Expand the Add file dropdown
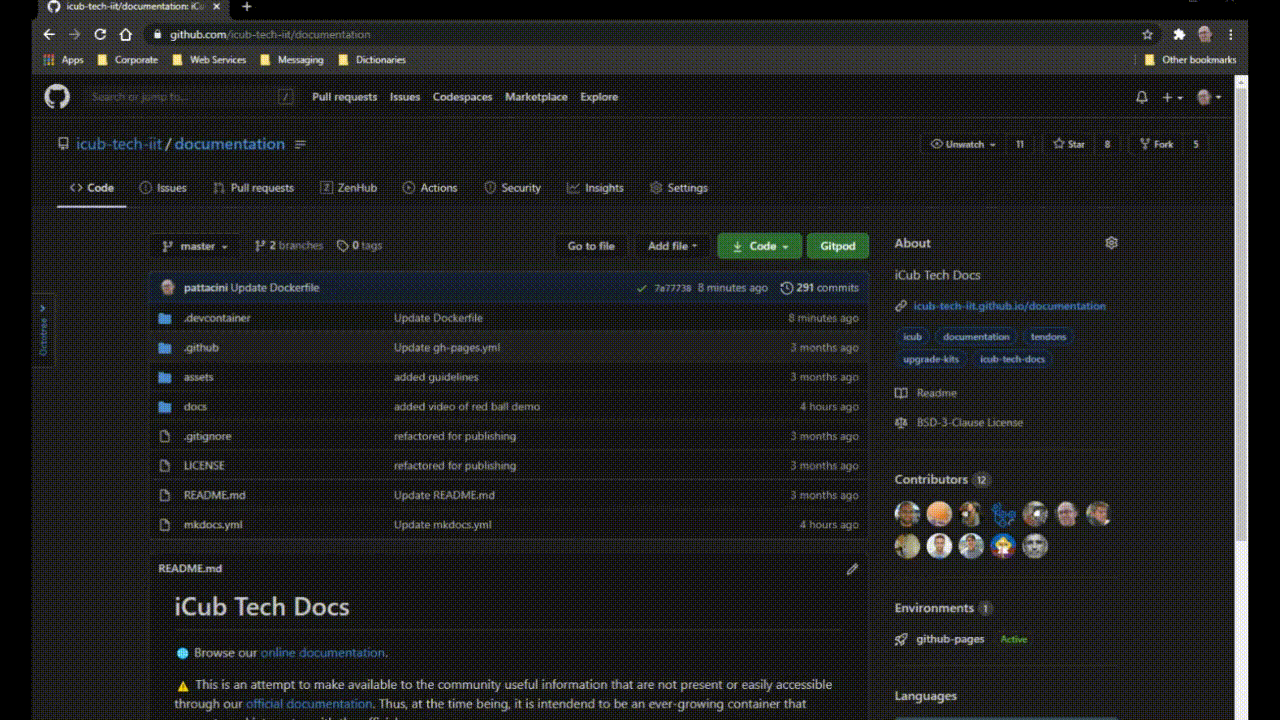The width and height of the screenshot is (1280, 720). pos(672,246)
